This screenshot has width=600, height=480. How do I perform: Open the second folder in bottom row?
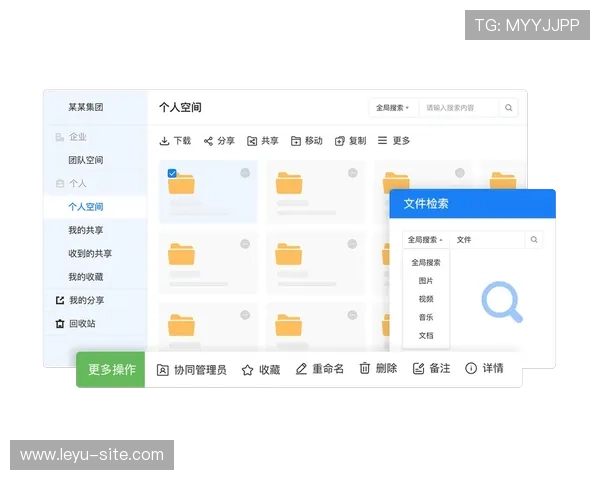289,325
